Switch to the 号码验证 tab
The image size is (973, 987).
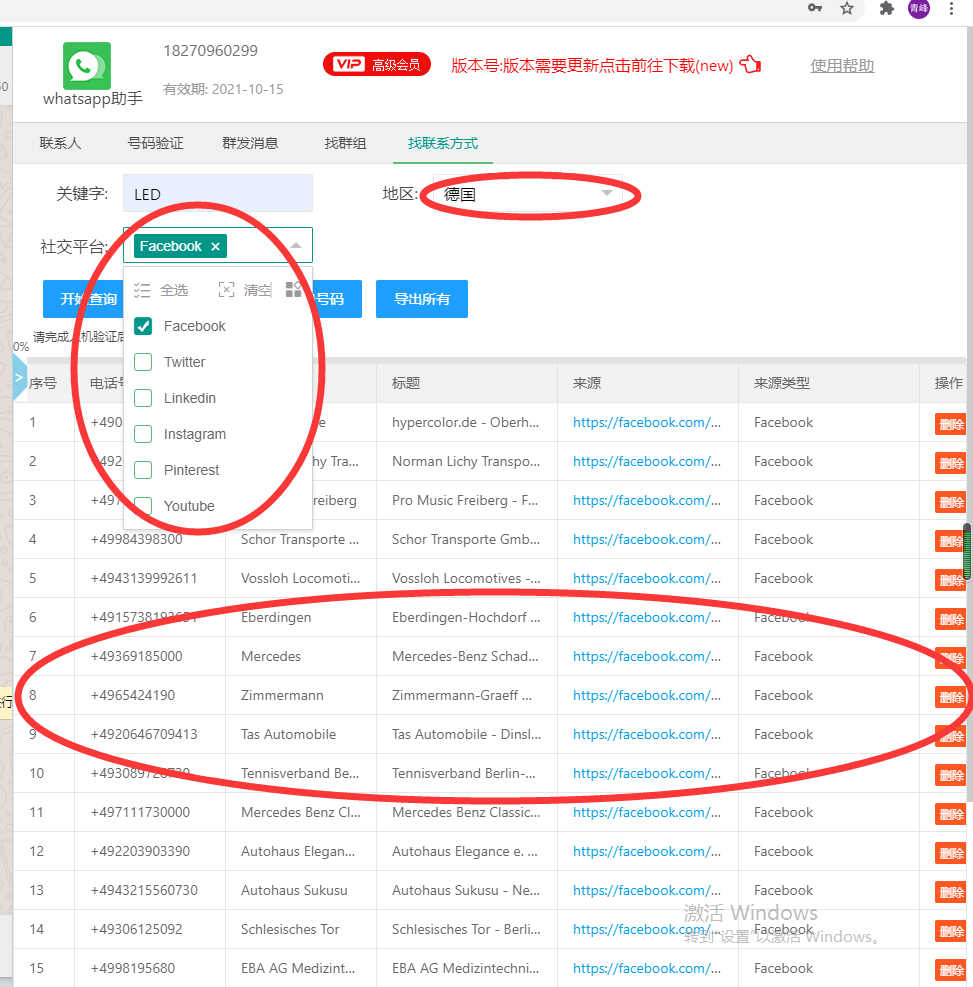(x=155, y=143)
